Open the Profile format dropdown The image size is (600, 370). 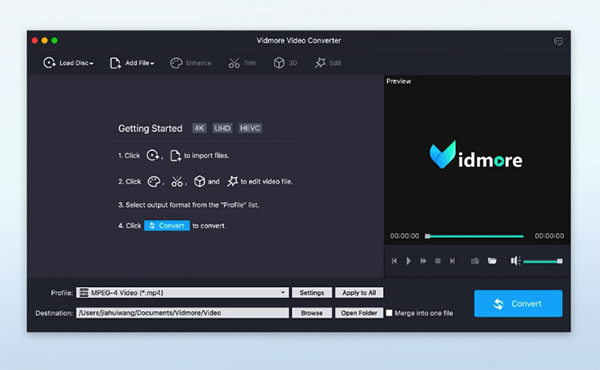[x=182, y=293]
